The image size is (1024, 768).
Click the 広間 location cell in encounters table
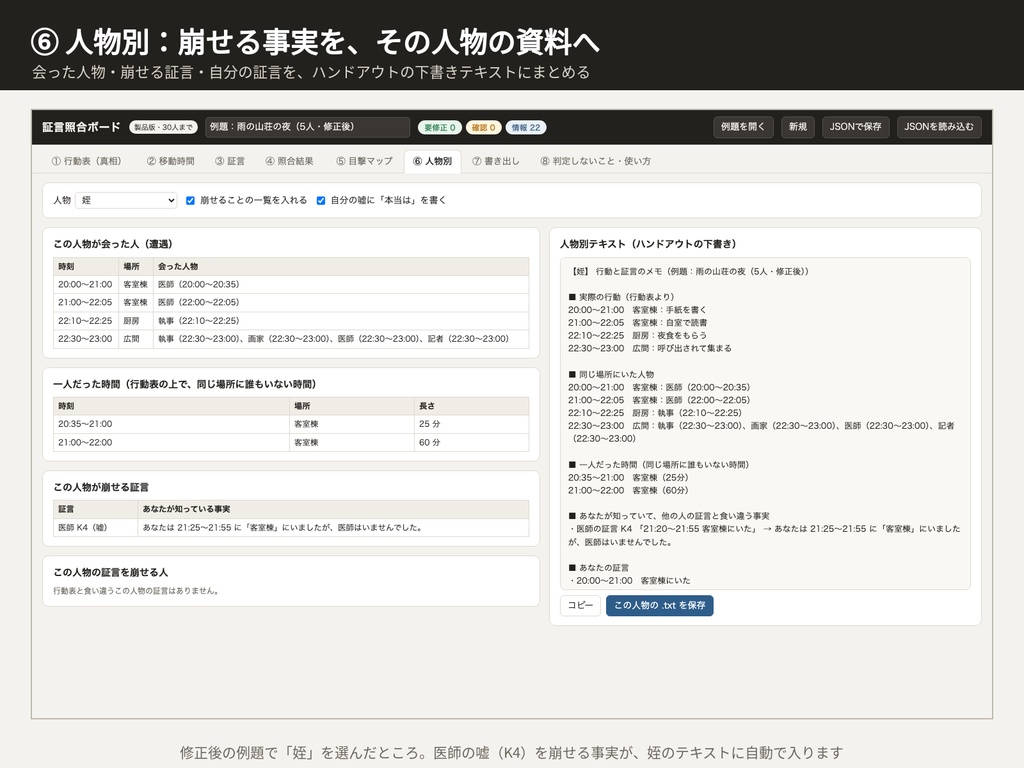click(136, 339)
